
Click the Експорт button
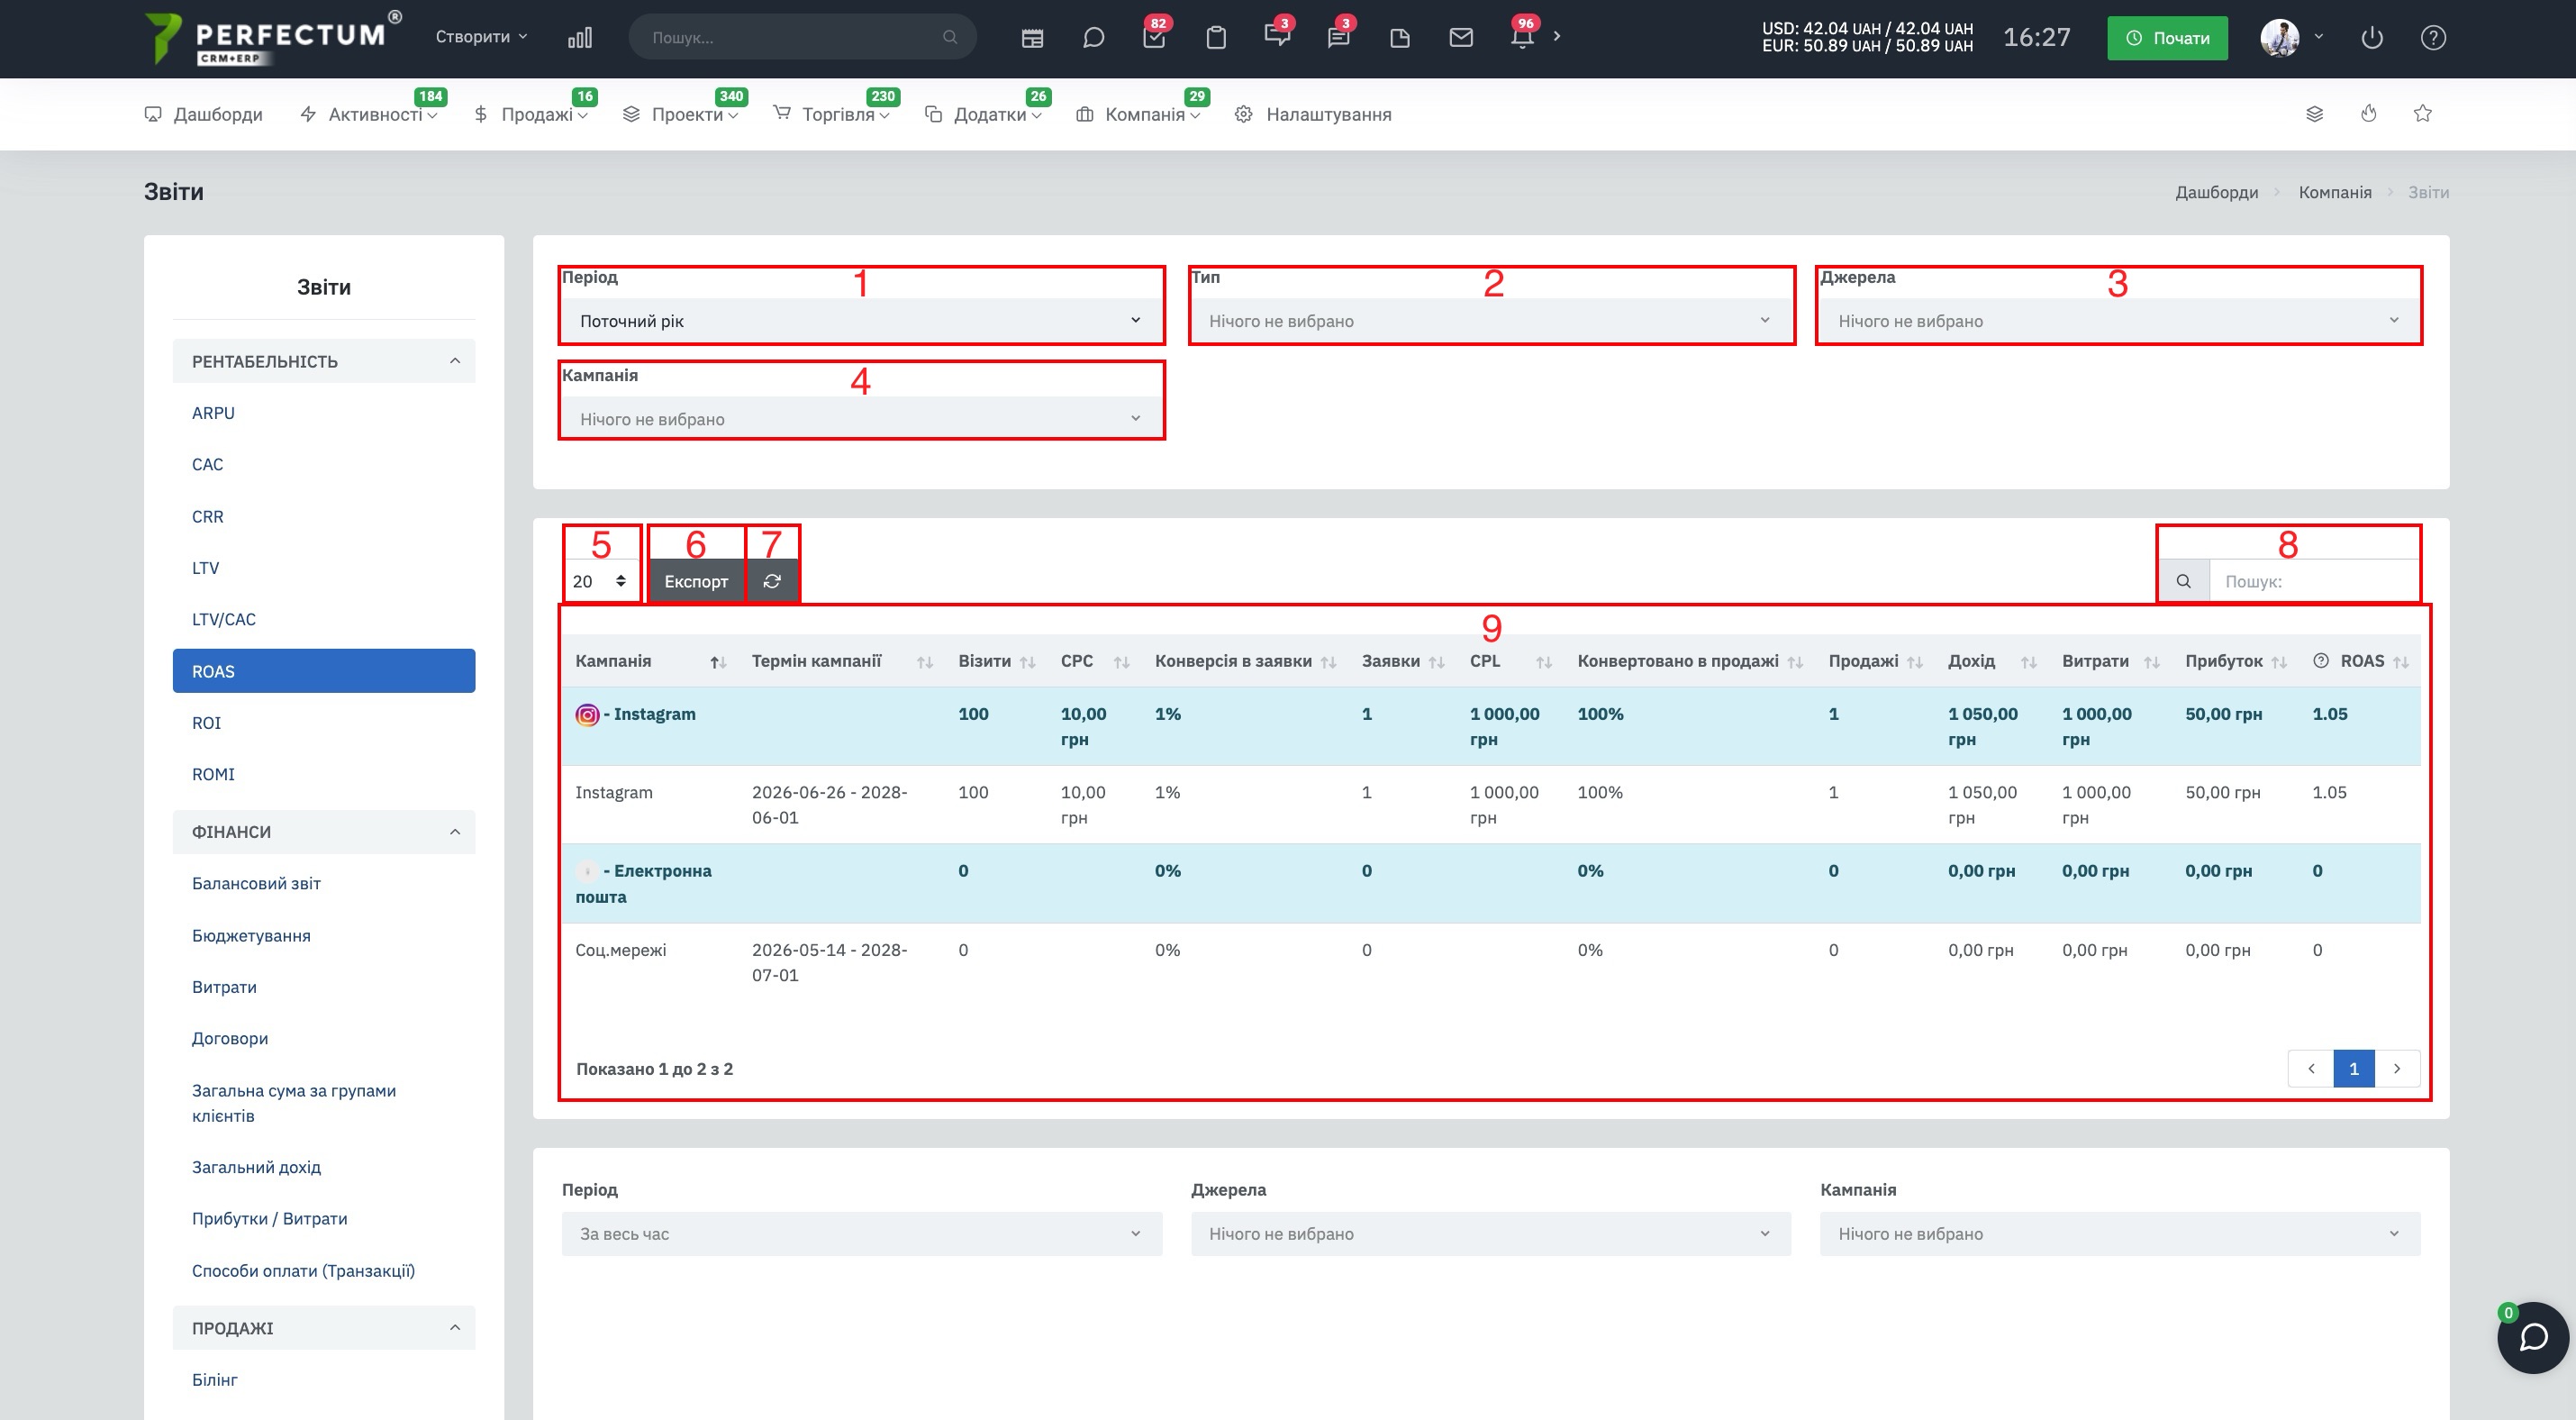tap(696, 581)
